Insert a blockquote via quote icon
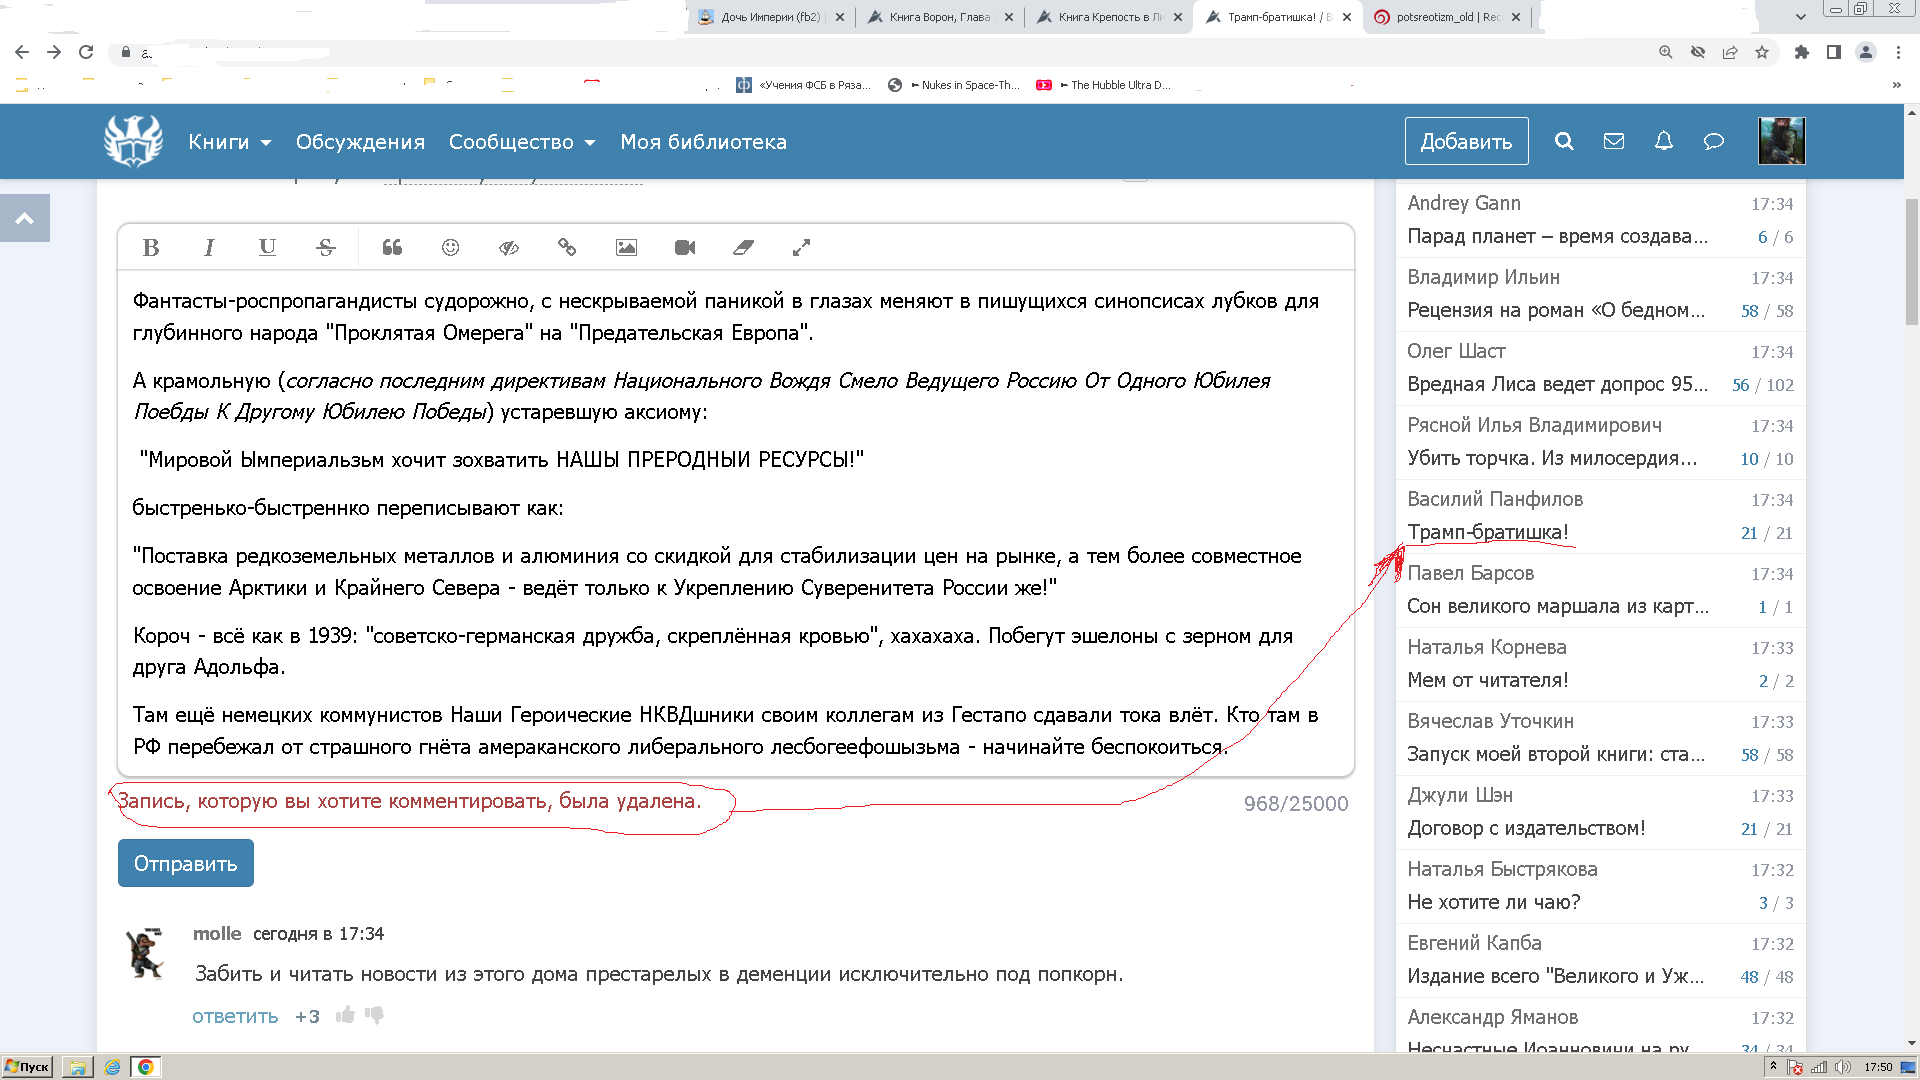The height and width of the screenshot is (1080, 1920). pyautogui.click(x=392, y=247)
